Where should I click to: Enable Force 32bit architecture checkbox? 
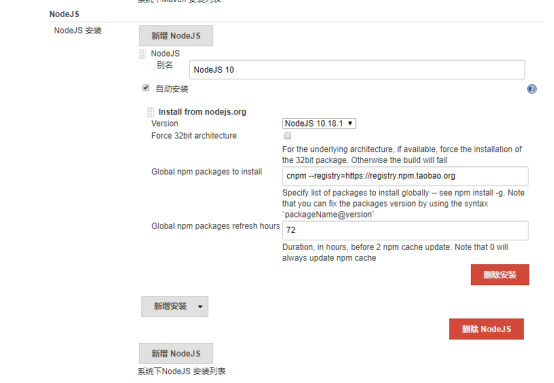[287, 136]
